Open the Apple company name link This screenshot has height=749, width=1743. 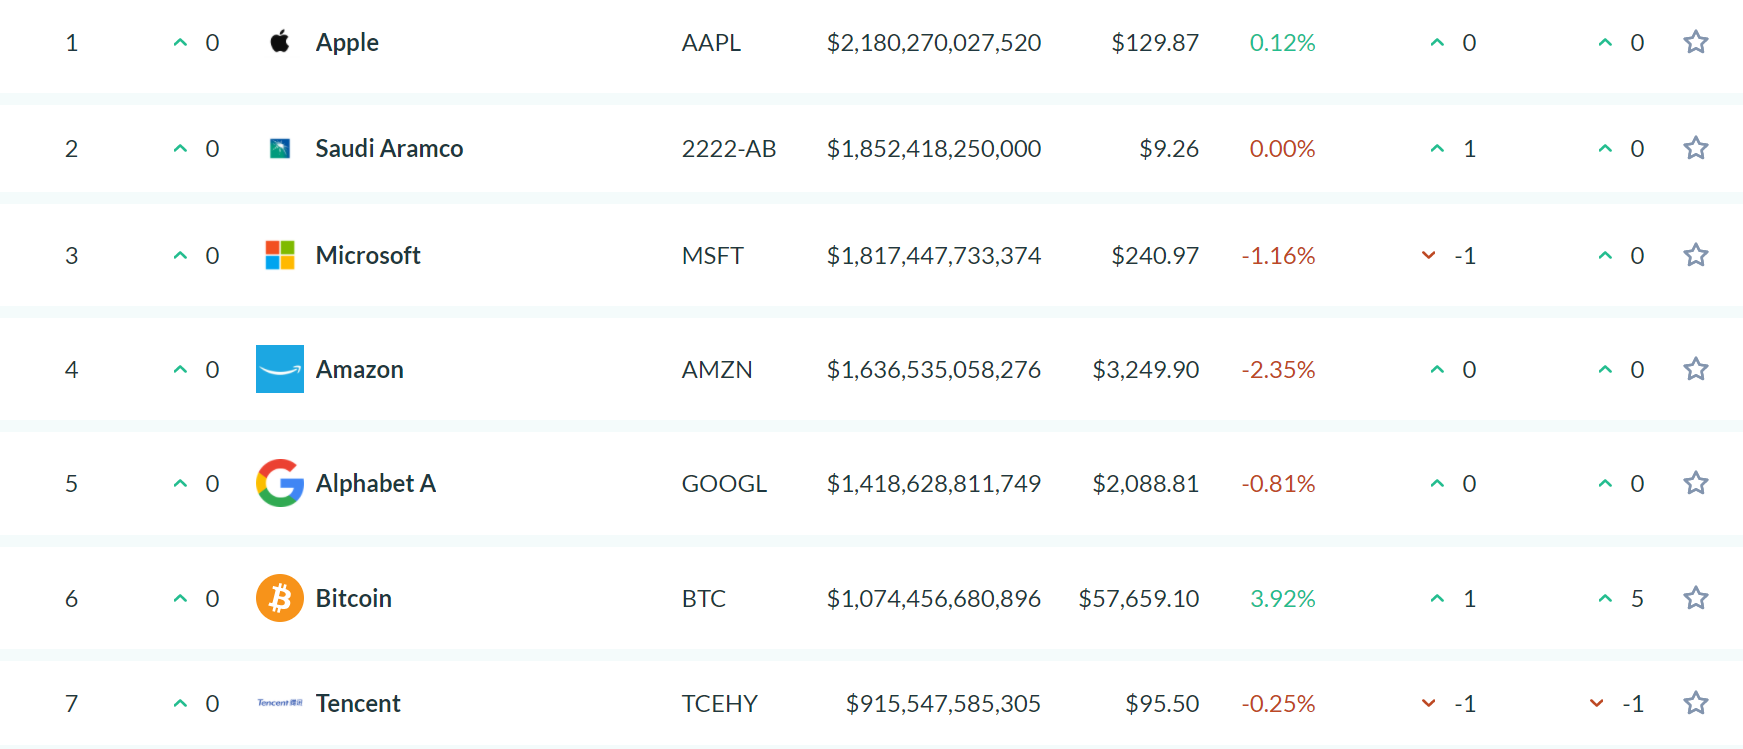[347, 42]
